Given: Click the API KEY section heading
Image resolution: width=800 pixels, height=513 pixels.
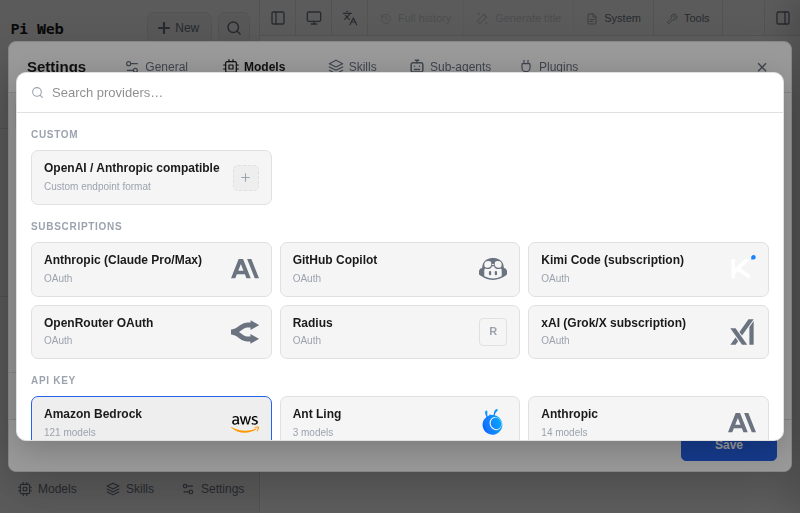Looking at the screenshot, I should 53,380.
